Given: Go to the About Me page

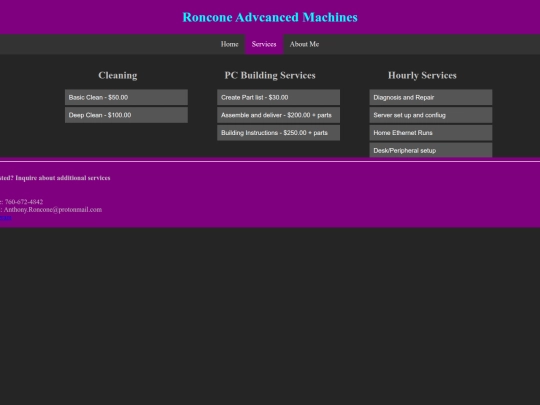Looking at the screenshot, I should (304, 44).
